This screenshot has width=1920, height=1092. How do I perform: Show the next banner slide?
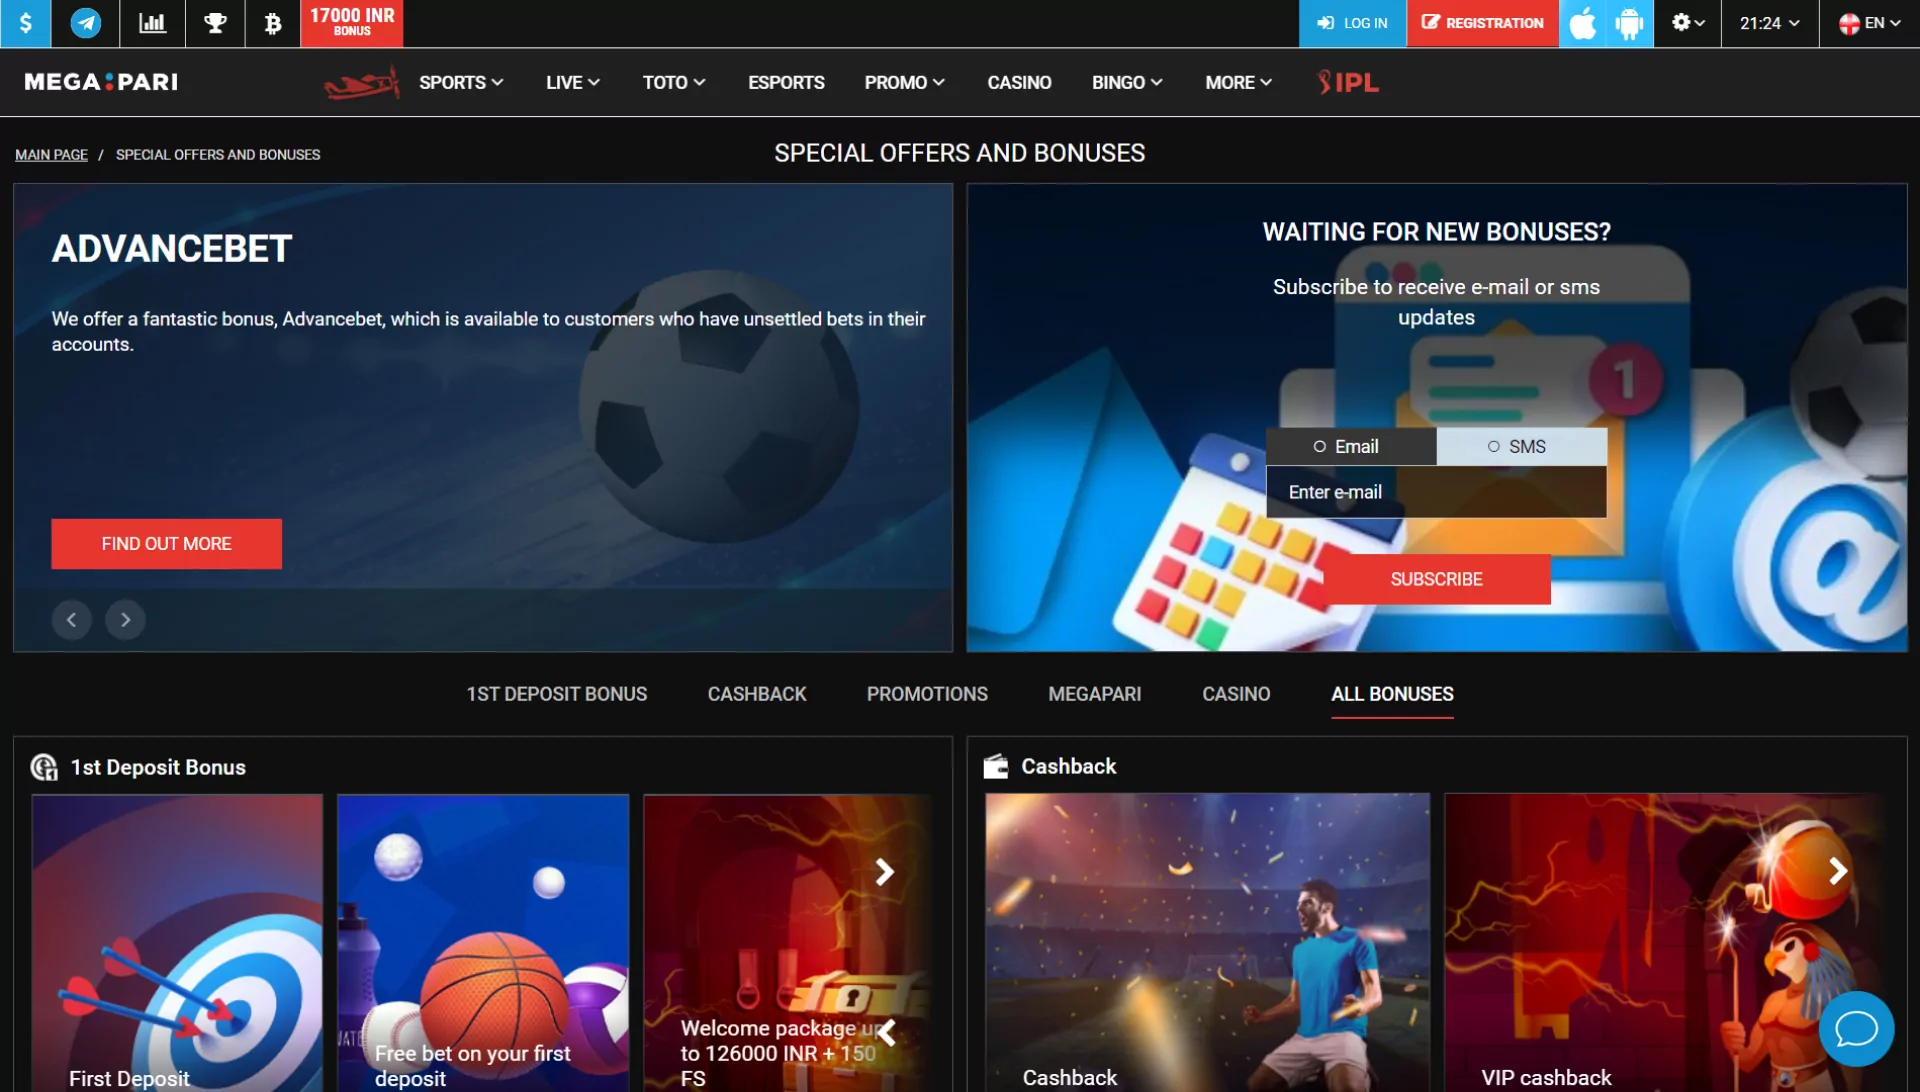coord(125,620)
